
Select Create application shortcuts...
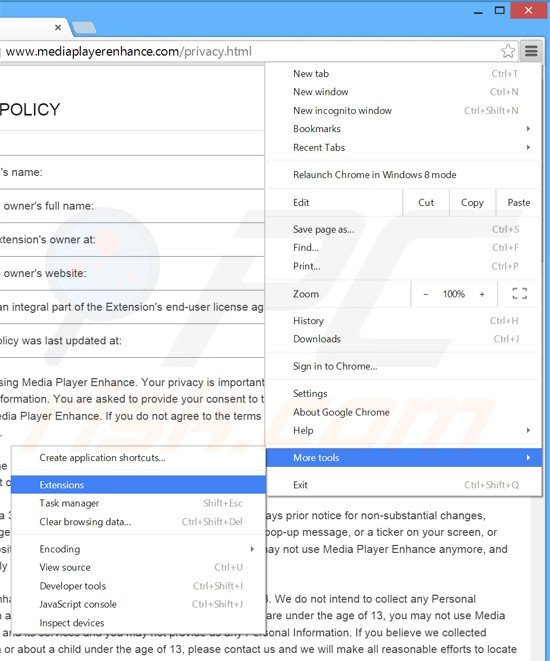pos(138,457)
